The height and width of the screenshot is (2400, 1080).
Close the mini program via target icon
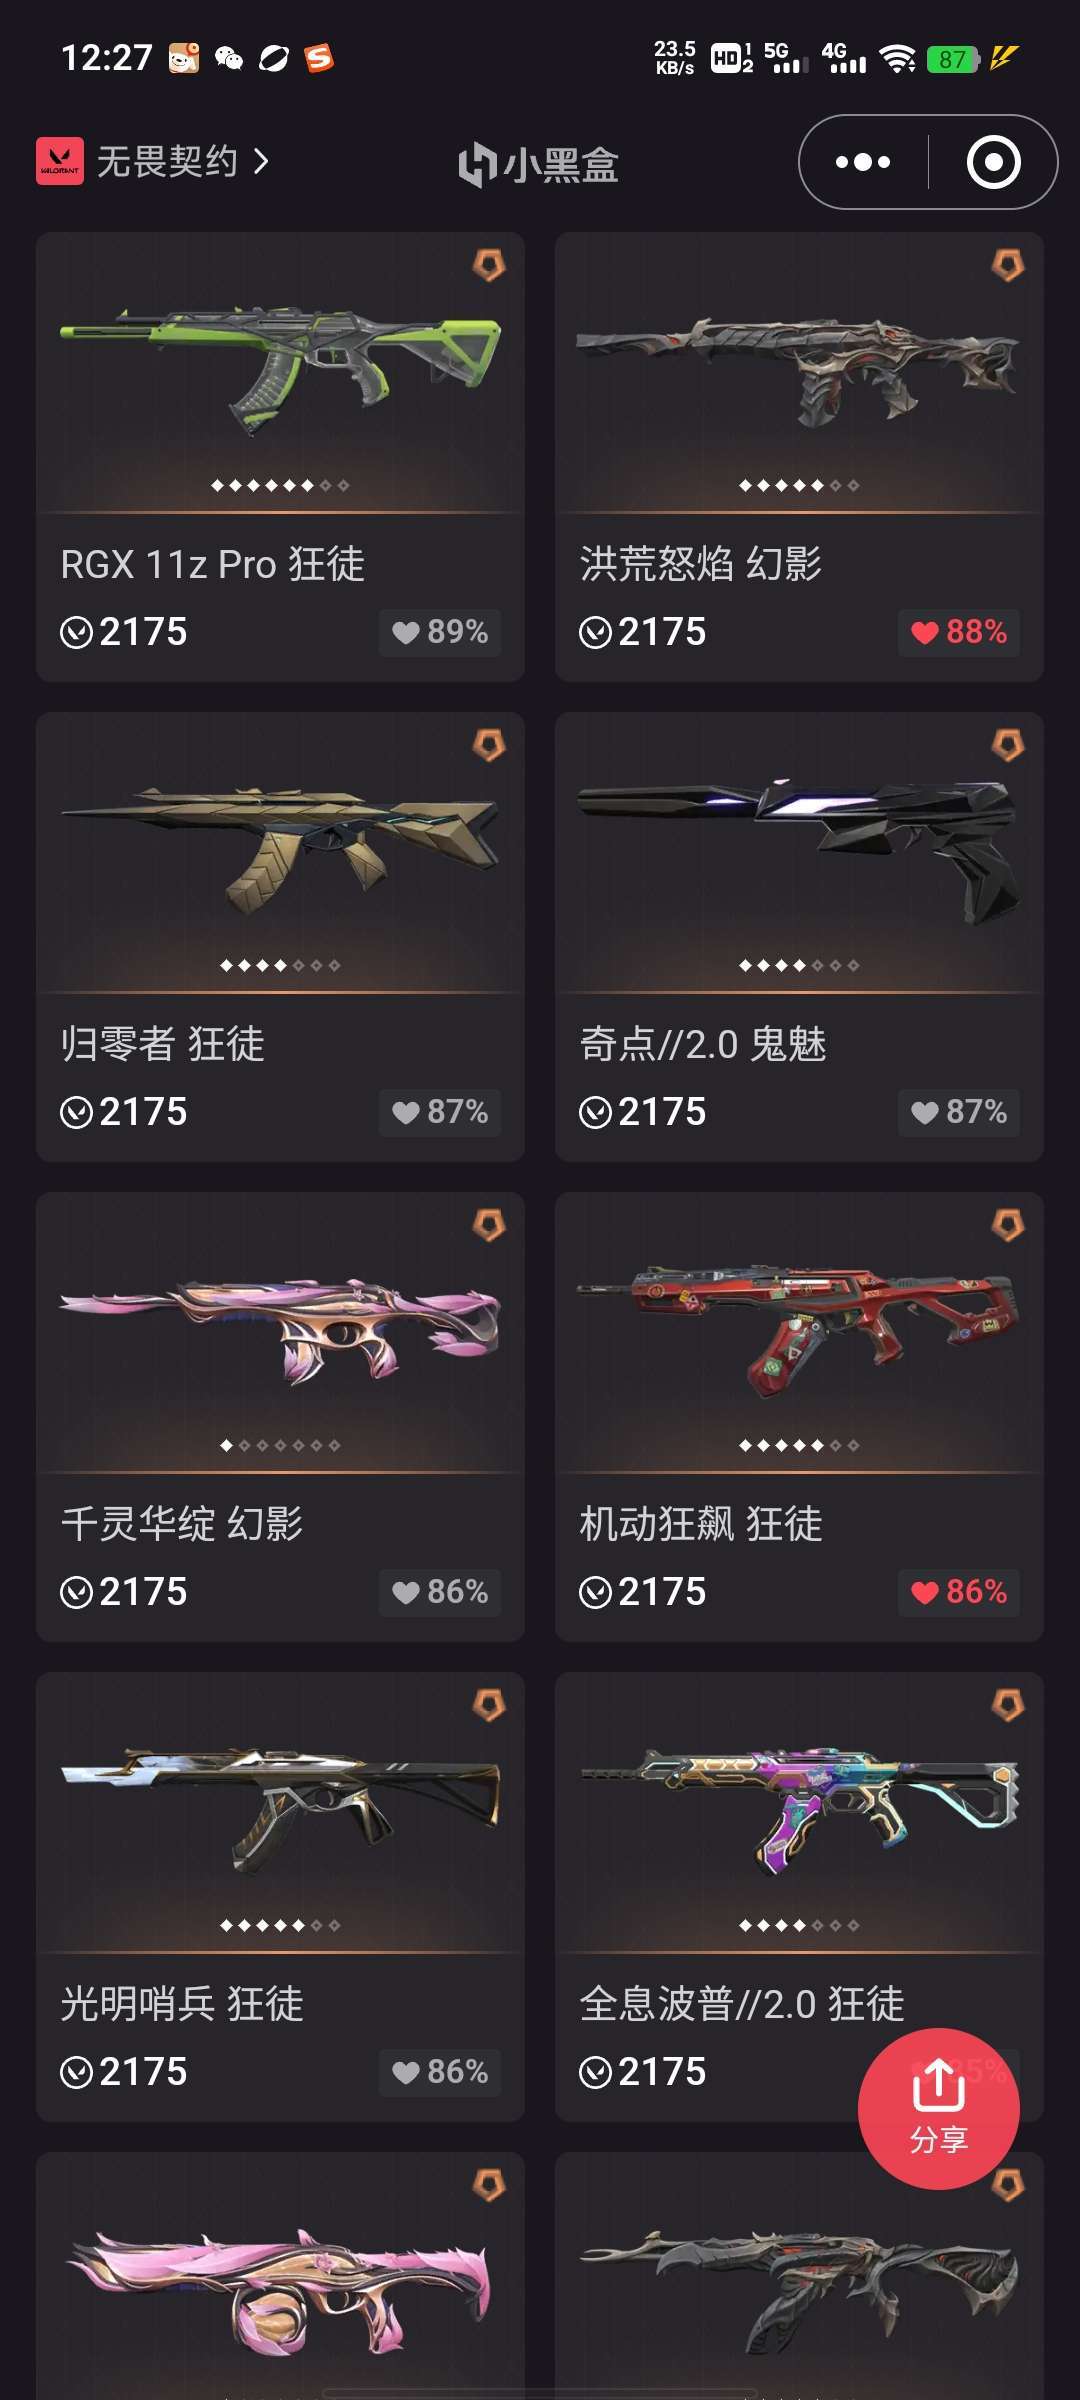pyautogui.click(x=993, y=162)
